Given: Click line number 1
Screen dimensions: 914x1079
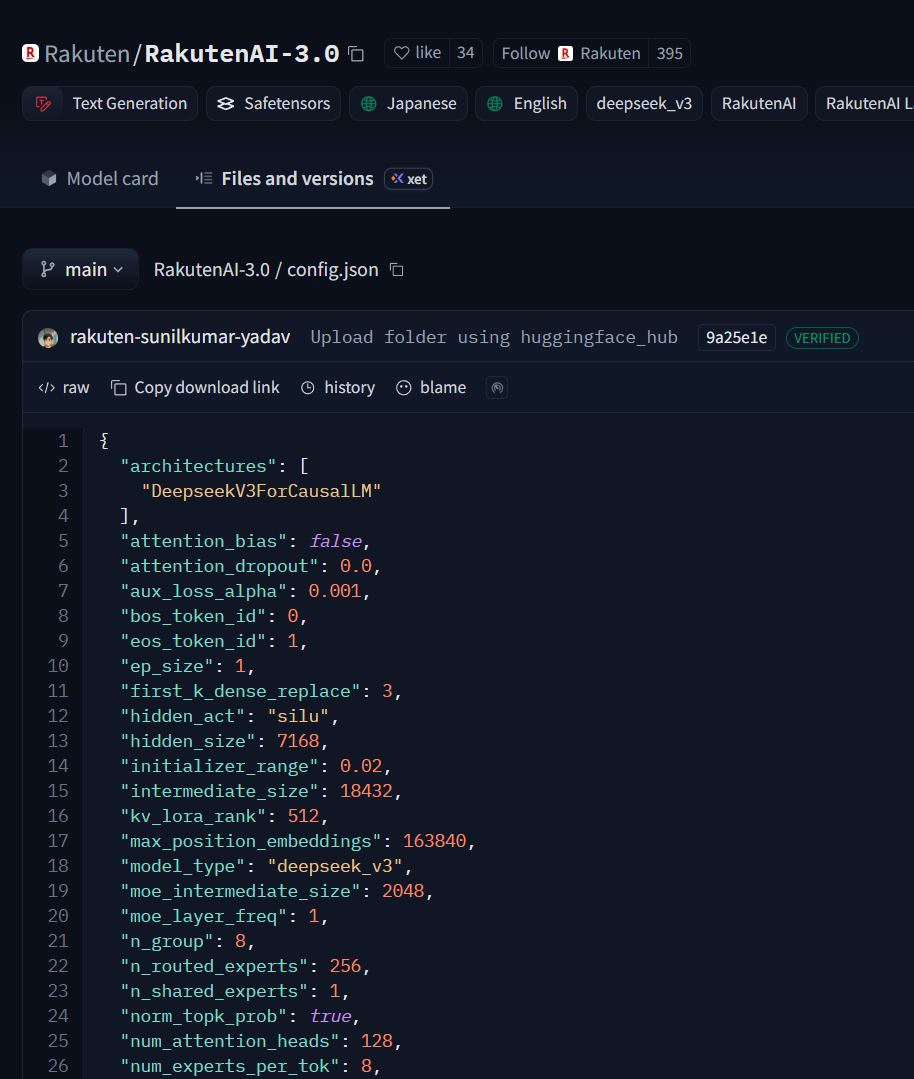Looking at the screenshot, I should (63, 441).
